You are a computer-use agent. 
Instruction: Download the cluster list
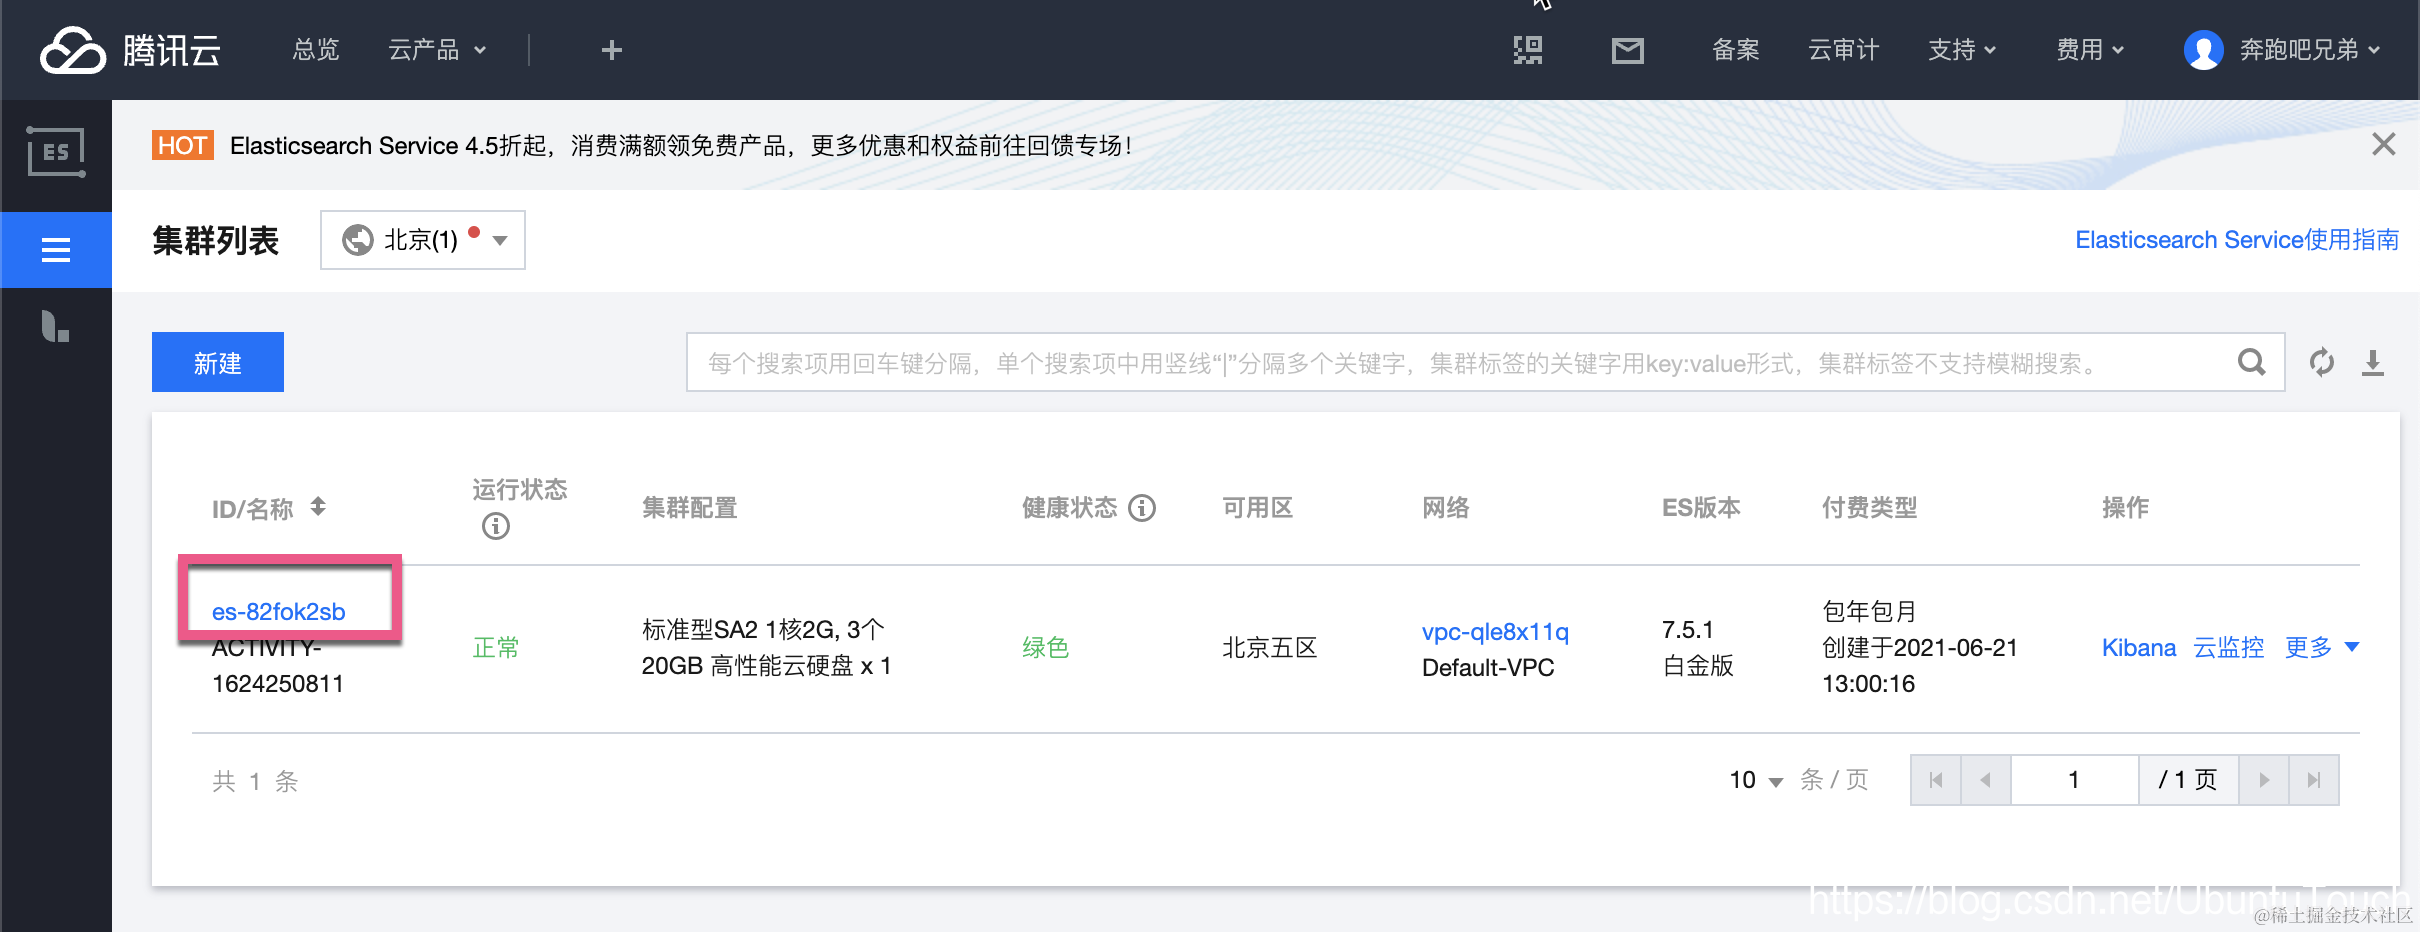pyautogui.click(x=2373, y=362)
